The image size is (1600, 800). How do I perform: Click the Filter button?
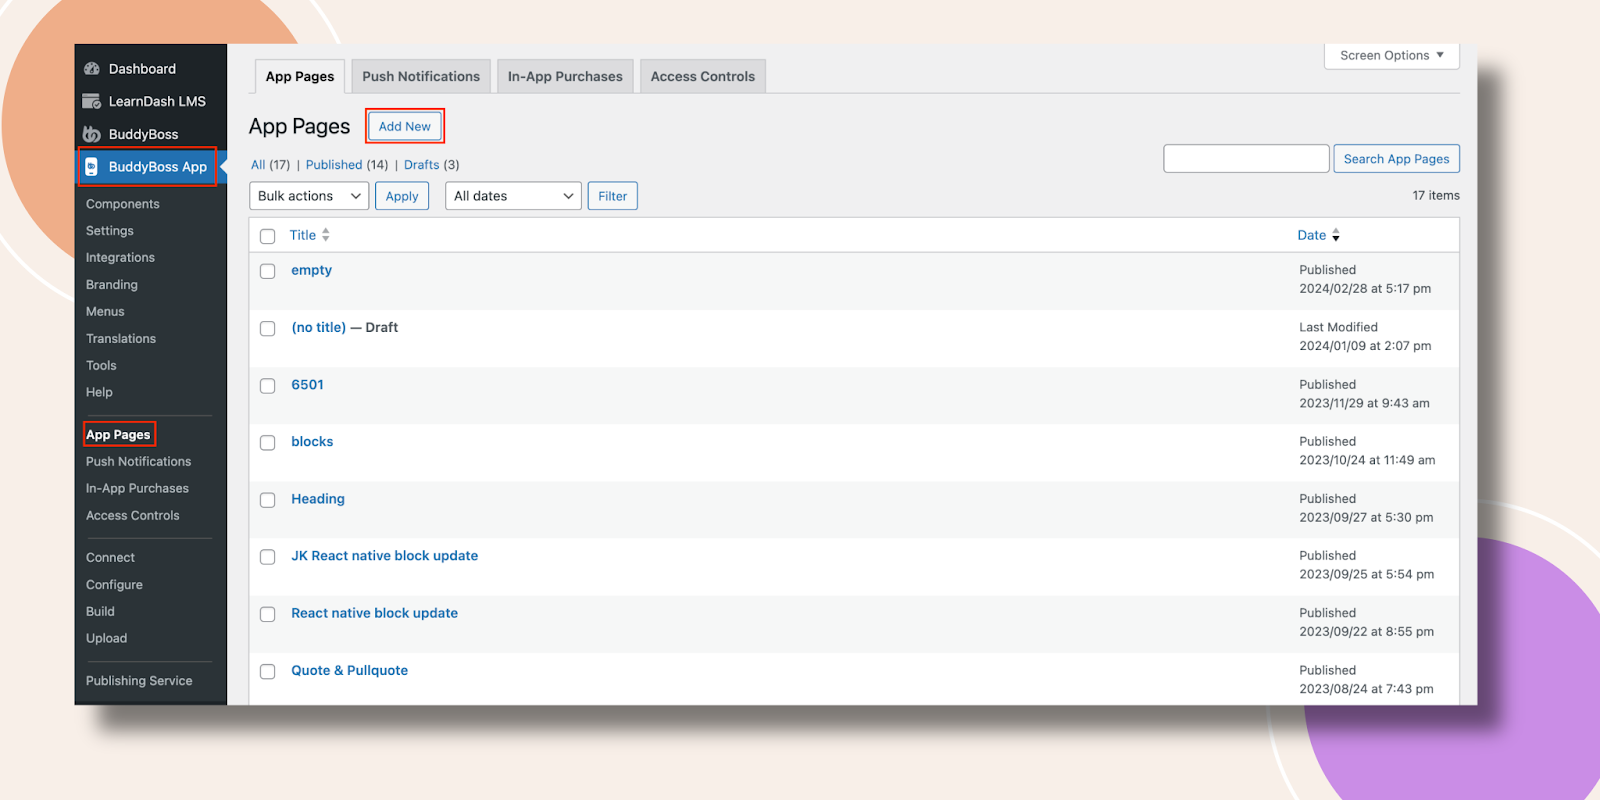[613, 196]
